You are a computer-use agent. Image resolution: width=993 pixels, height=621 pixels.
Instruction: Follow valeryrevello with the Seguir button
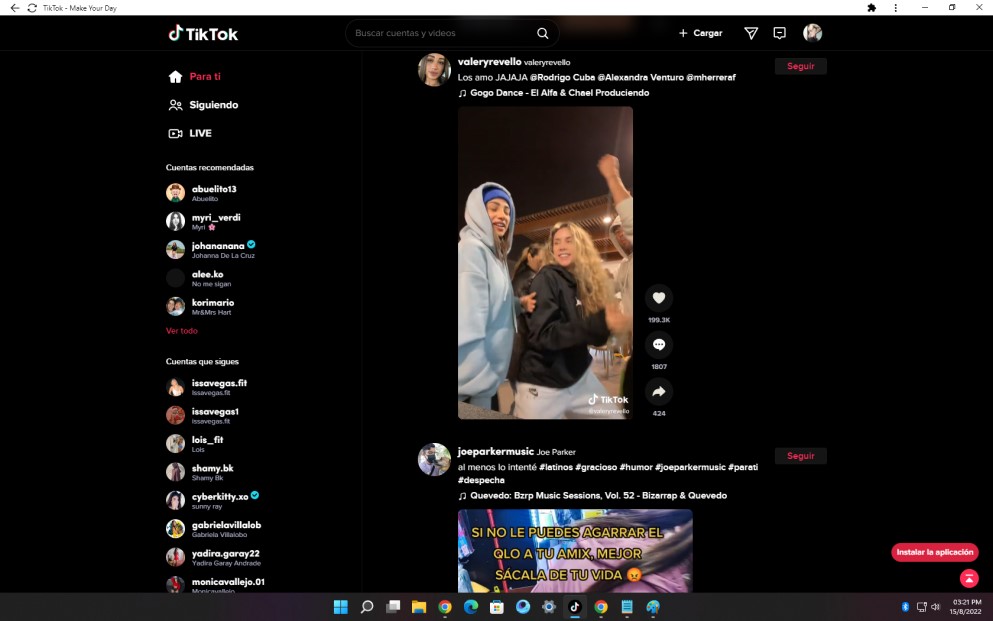tap(799, 65)
